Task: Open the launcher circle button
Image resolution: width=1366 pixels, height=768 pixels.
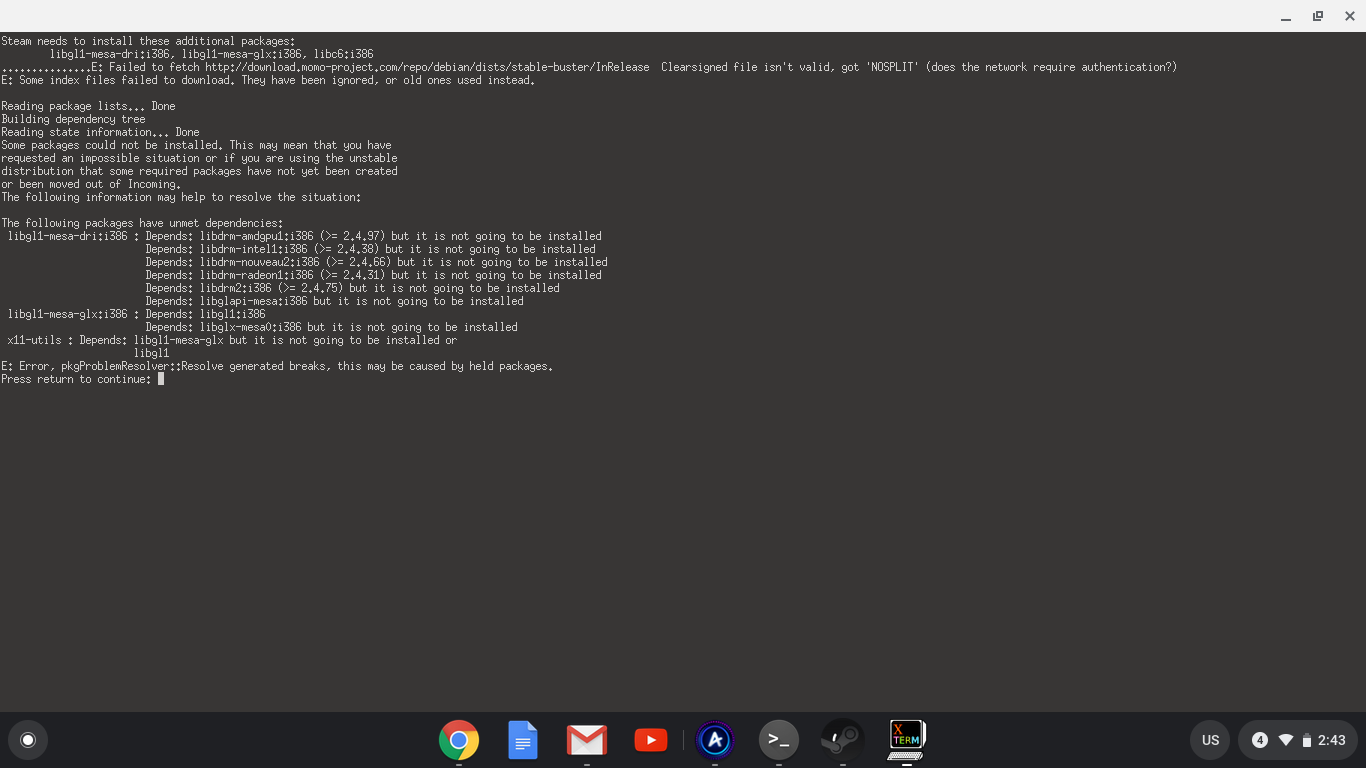Action: (x=28, y=740)
